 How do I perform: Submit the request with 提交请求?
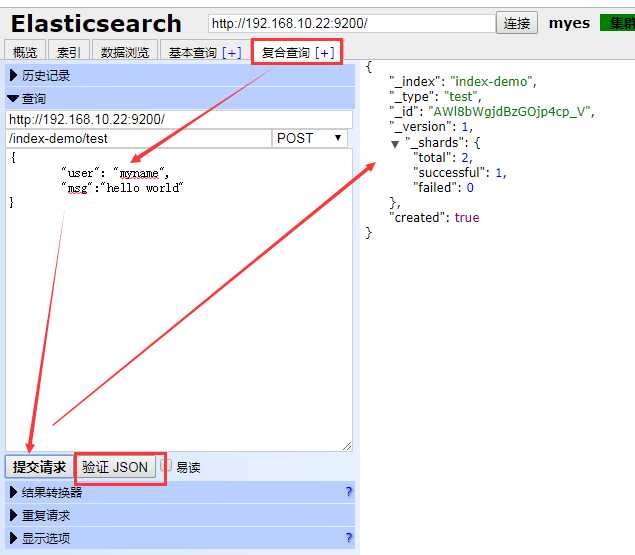coord(39,467)
